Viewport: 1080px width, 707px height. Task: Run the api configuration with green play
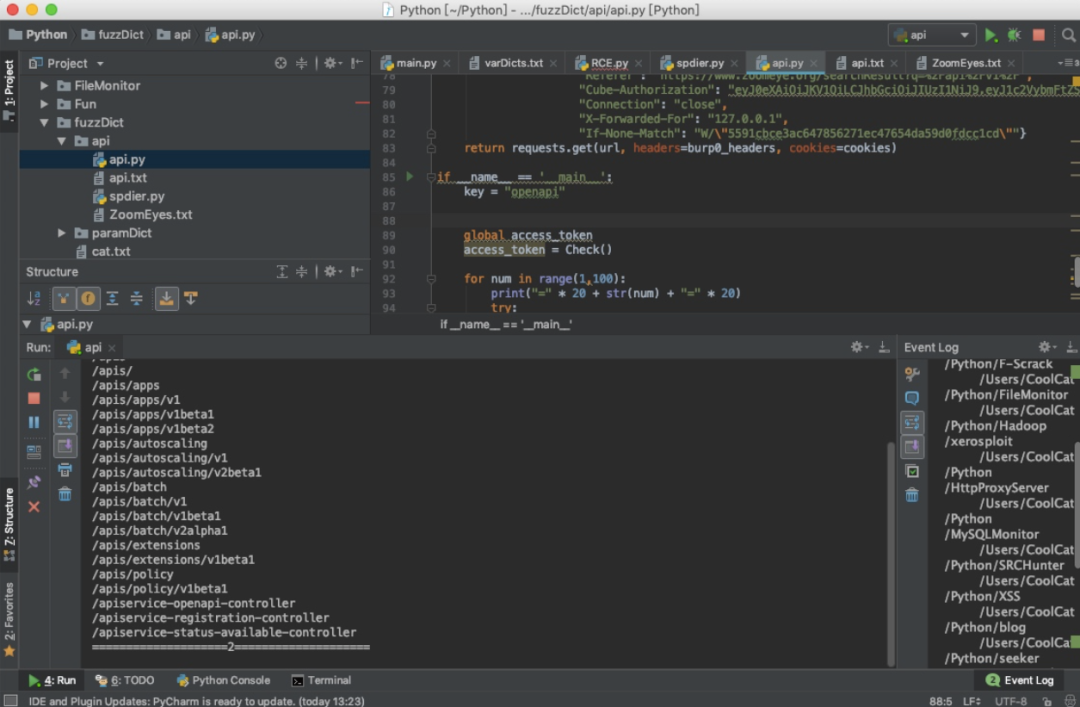coord(990,35)
